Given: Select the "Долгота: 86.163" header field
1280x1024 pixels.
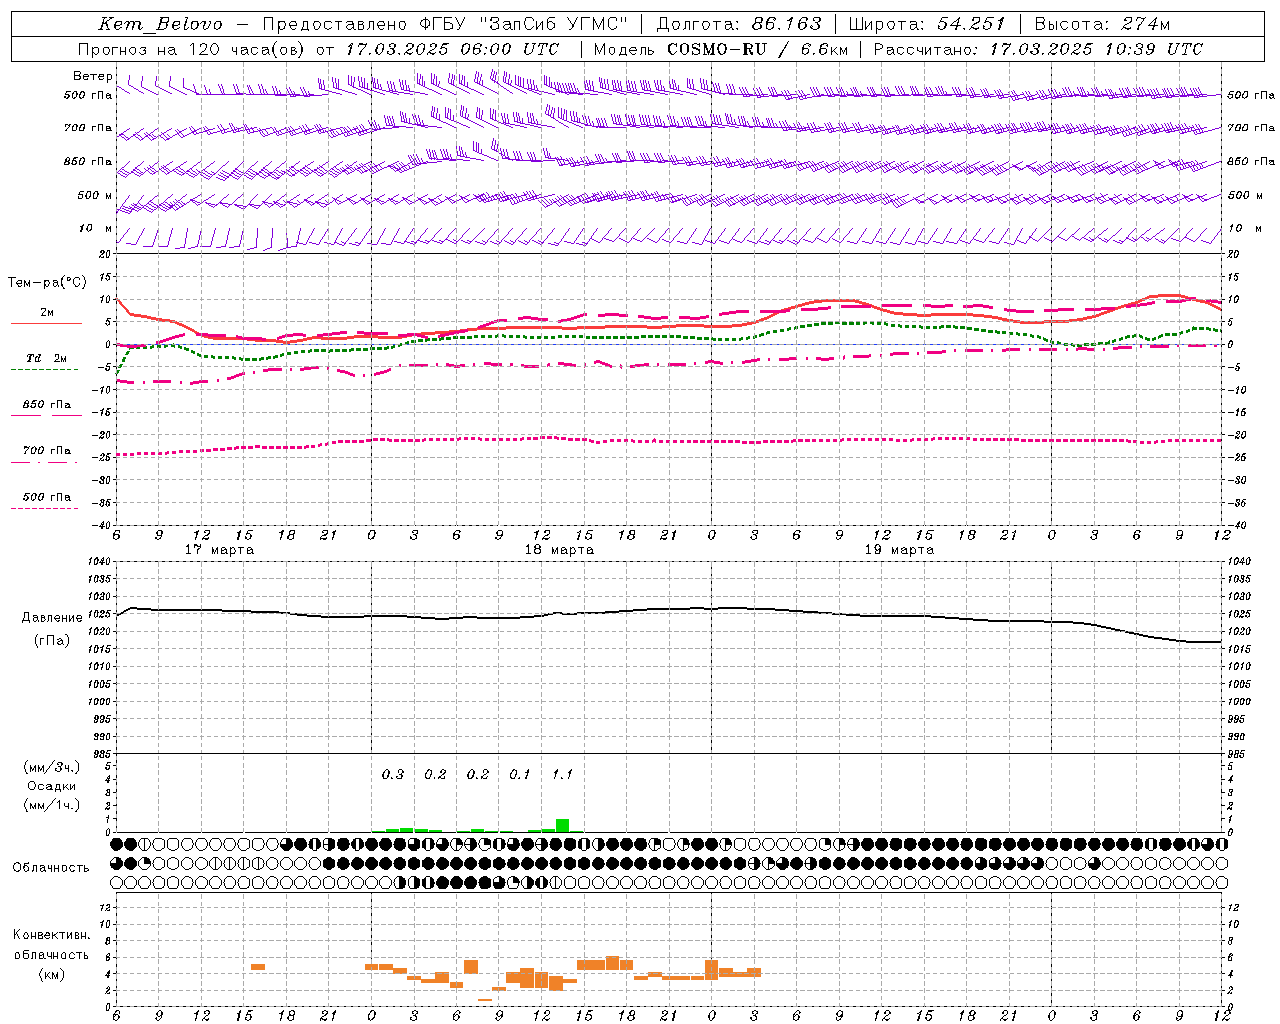Looking at the screenshot, I should pos(739,24).
